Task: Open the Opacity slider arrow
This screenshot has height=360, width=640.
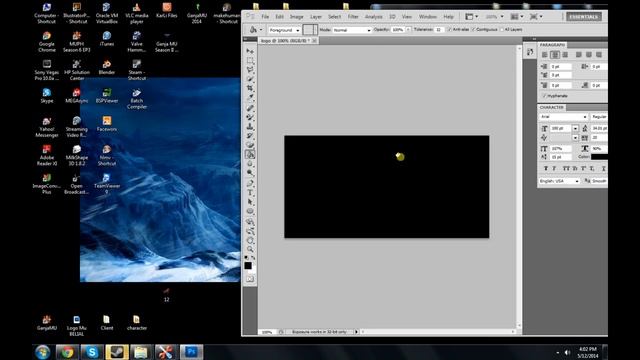Action: point(408,30)
